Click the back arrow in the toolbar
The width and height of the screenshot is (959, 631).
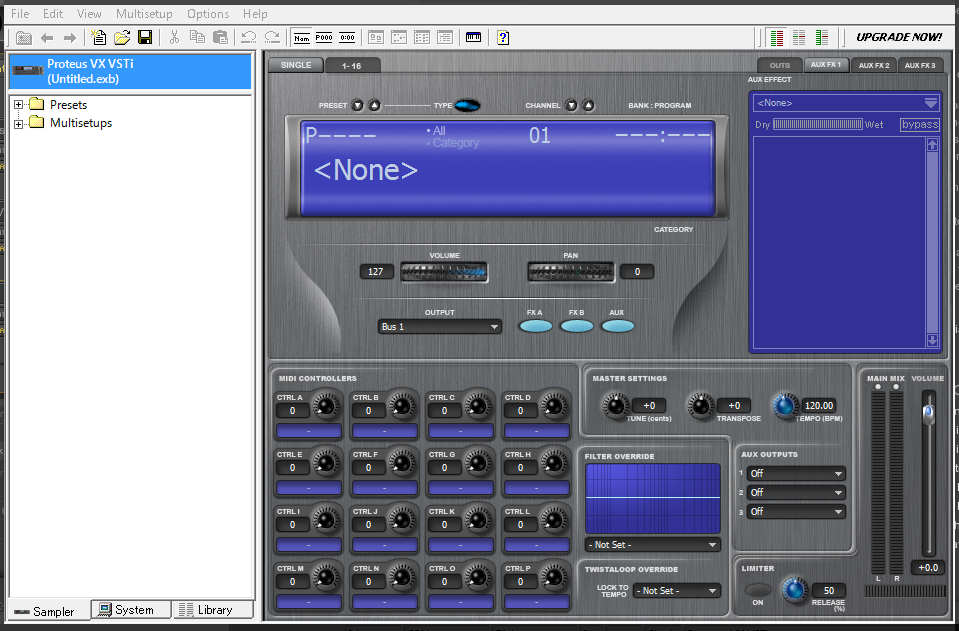(46, 38)
